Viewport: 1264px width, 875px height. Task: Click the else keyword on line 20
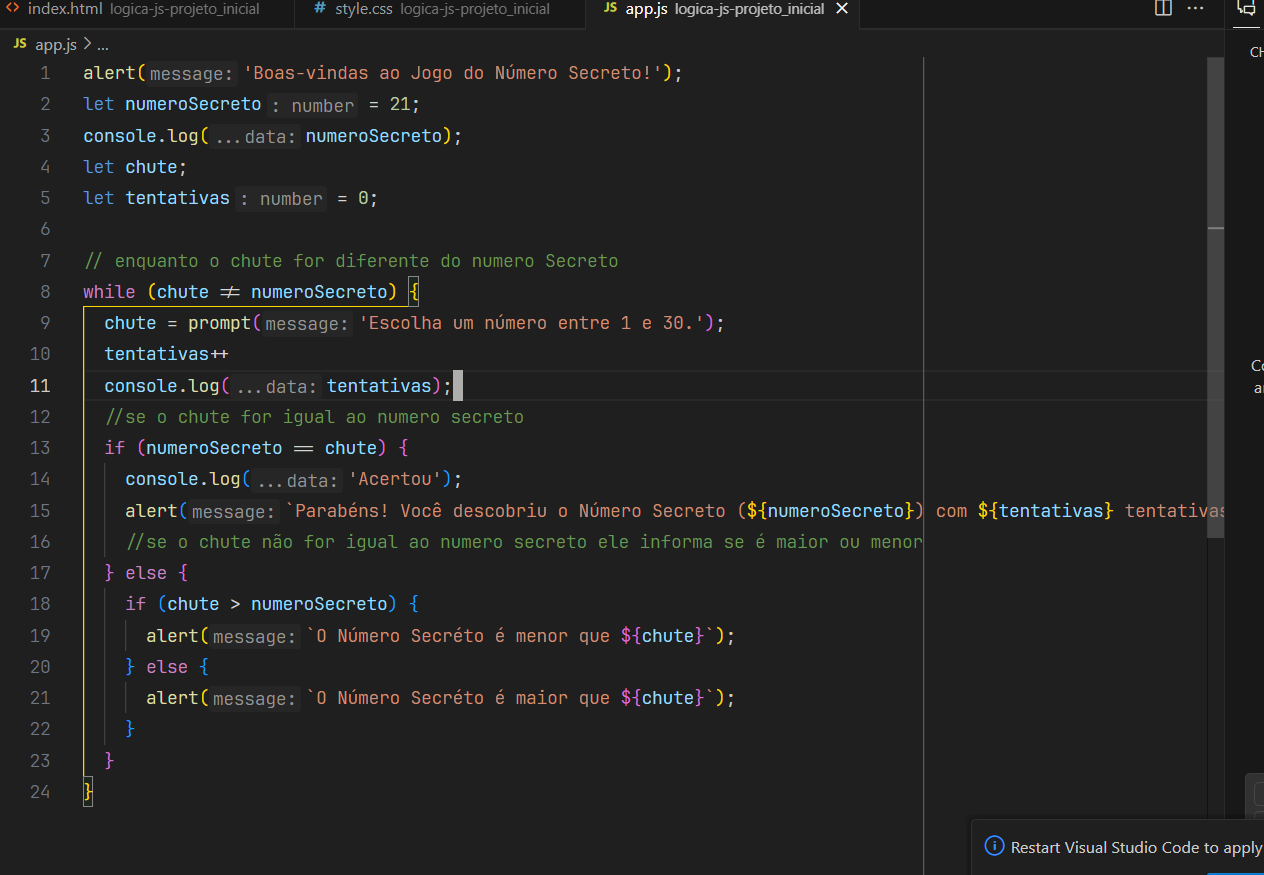167,667
